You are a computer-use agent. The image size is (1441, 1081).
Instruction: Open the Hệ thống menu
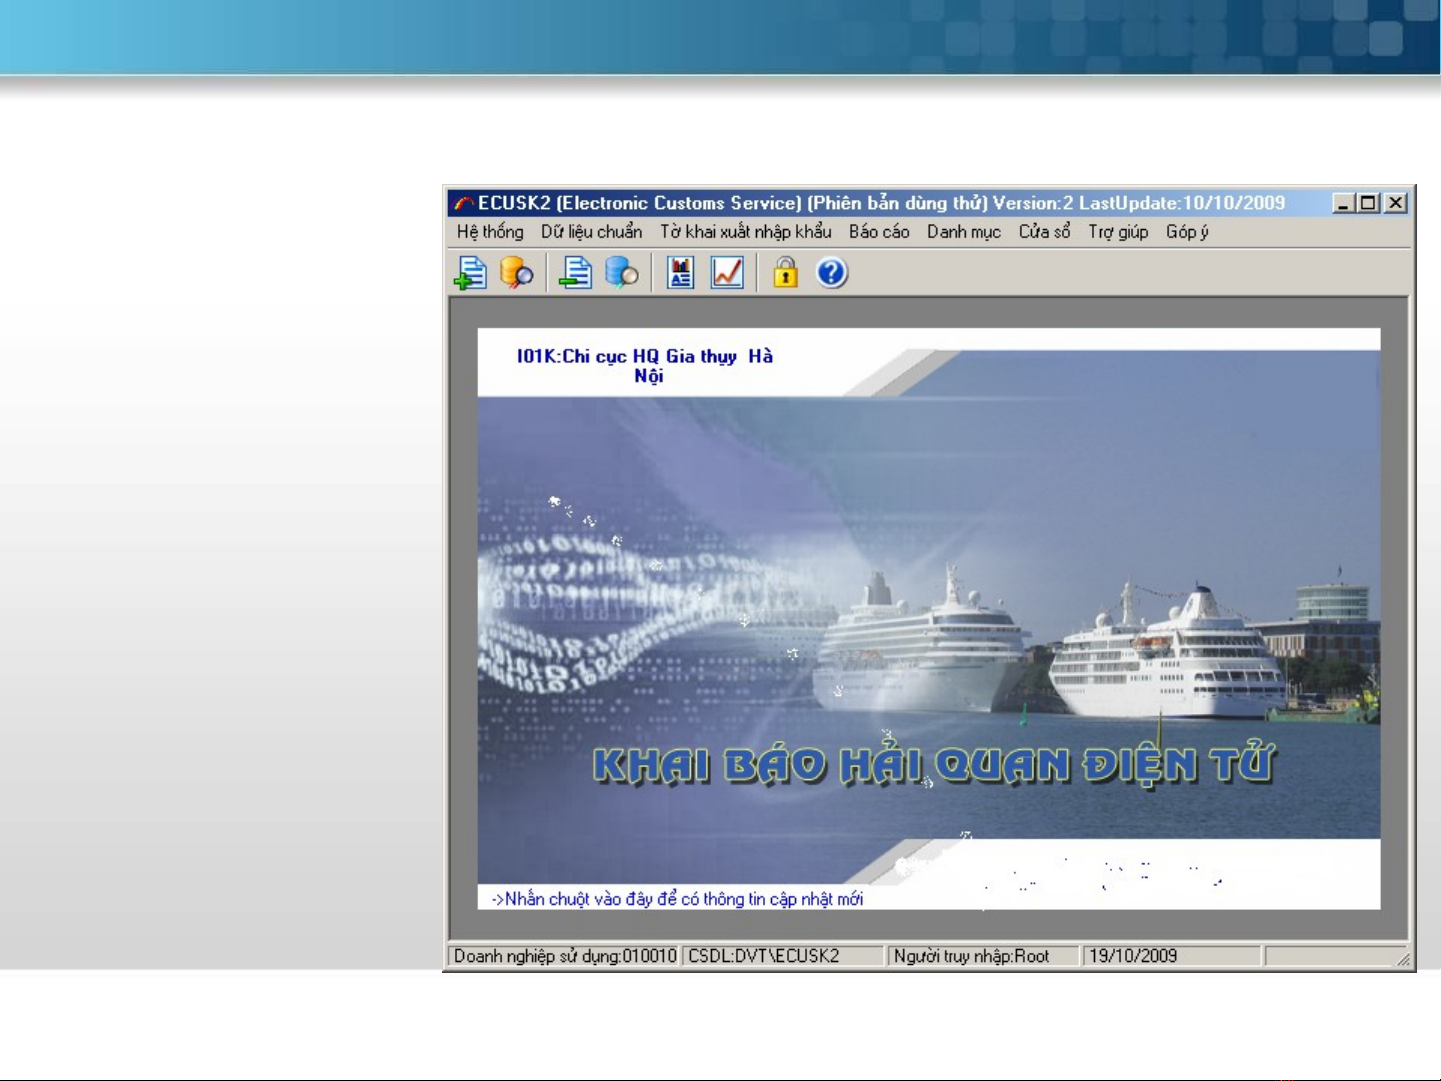tap(490, 232)
